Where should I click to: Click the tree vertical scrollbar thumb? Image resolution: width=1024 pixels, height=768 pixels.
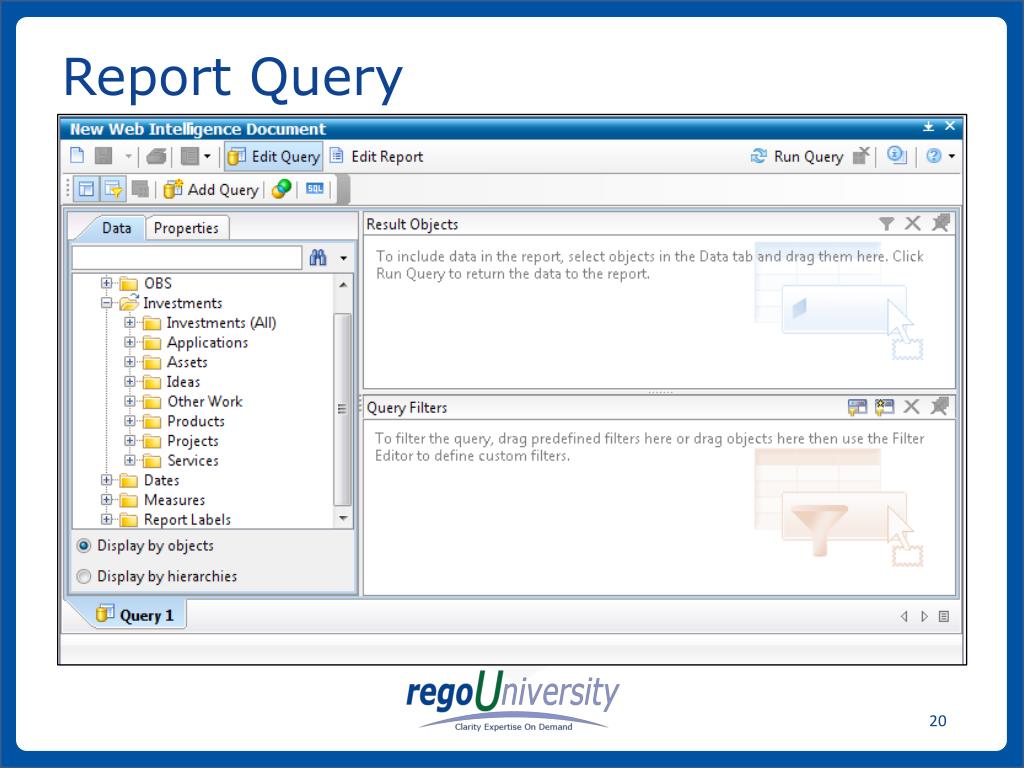click(x=343, y=409)
